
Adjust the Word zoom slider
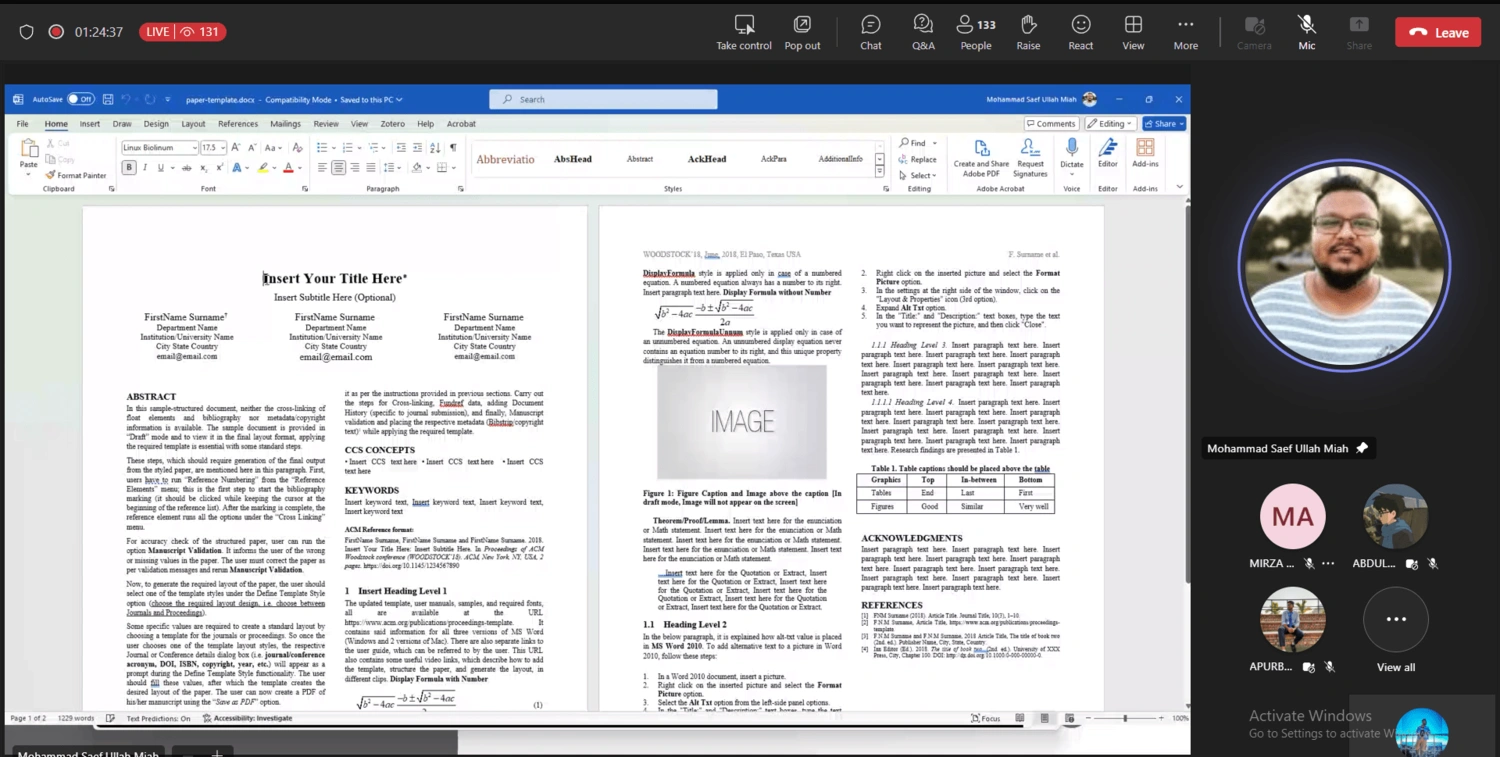pos(1125,718)
